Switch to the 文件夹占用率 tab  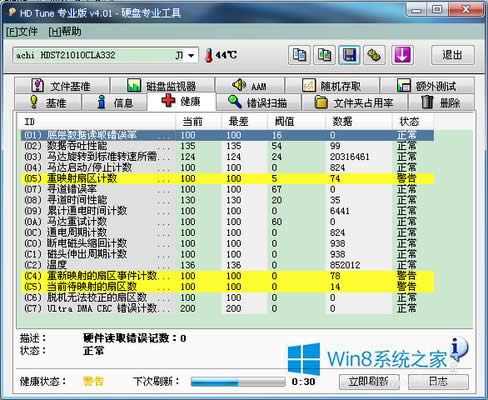(x=355, y=102)
